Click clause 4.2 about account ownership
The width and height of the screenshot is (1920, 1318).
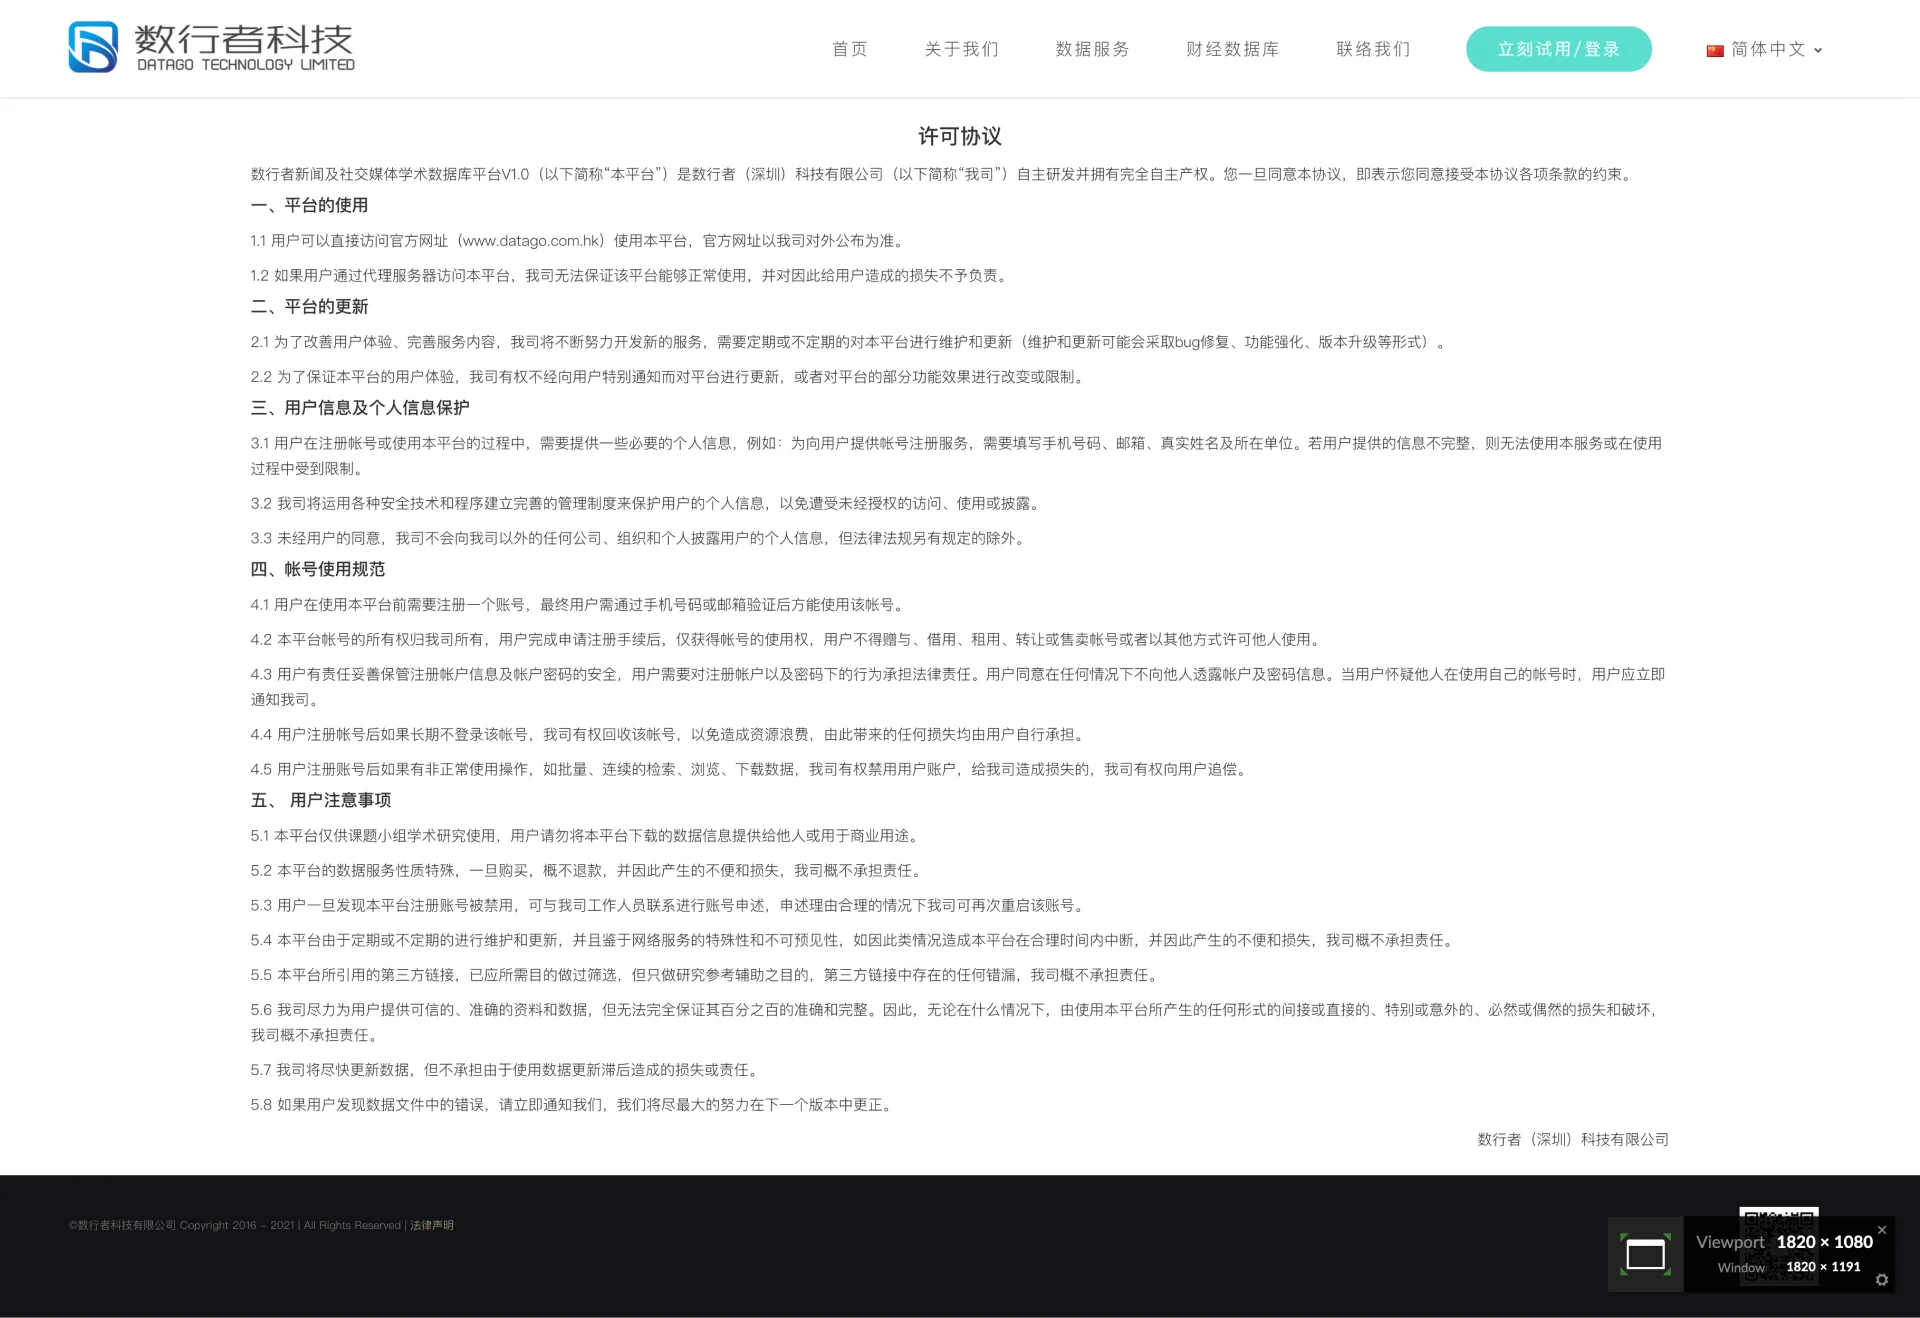pyautogui.click(x=787, y=640)
